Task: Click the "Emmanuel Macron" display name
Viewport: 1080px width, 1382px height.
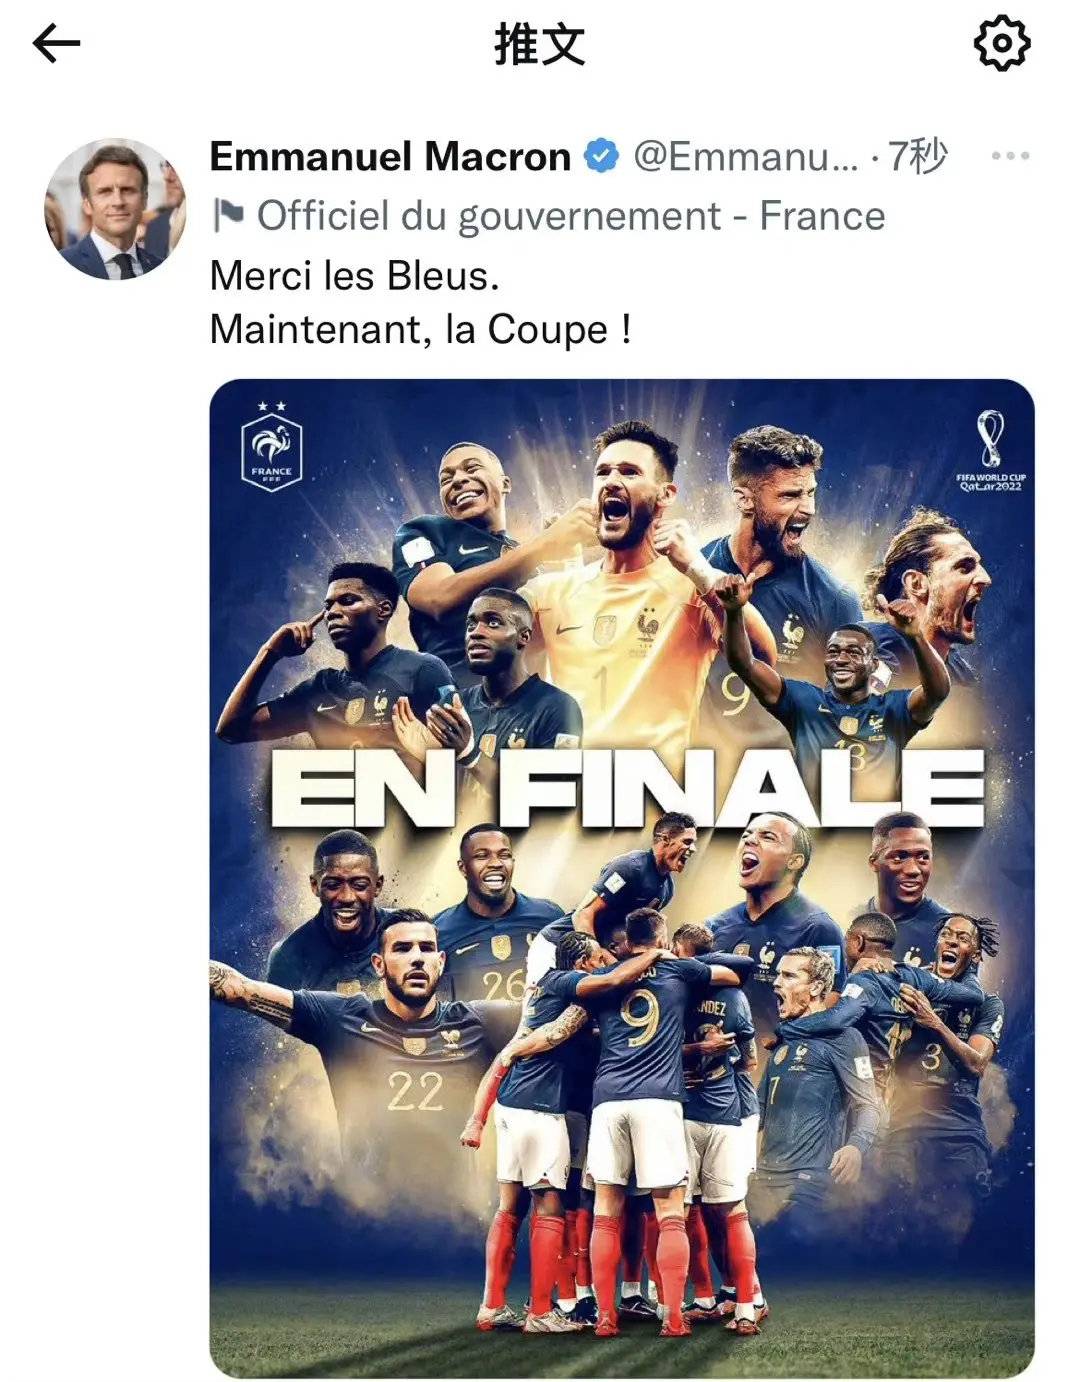Action: point(390,156)
